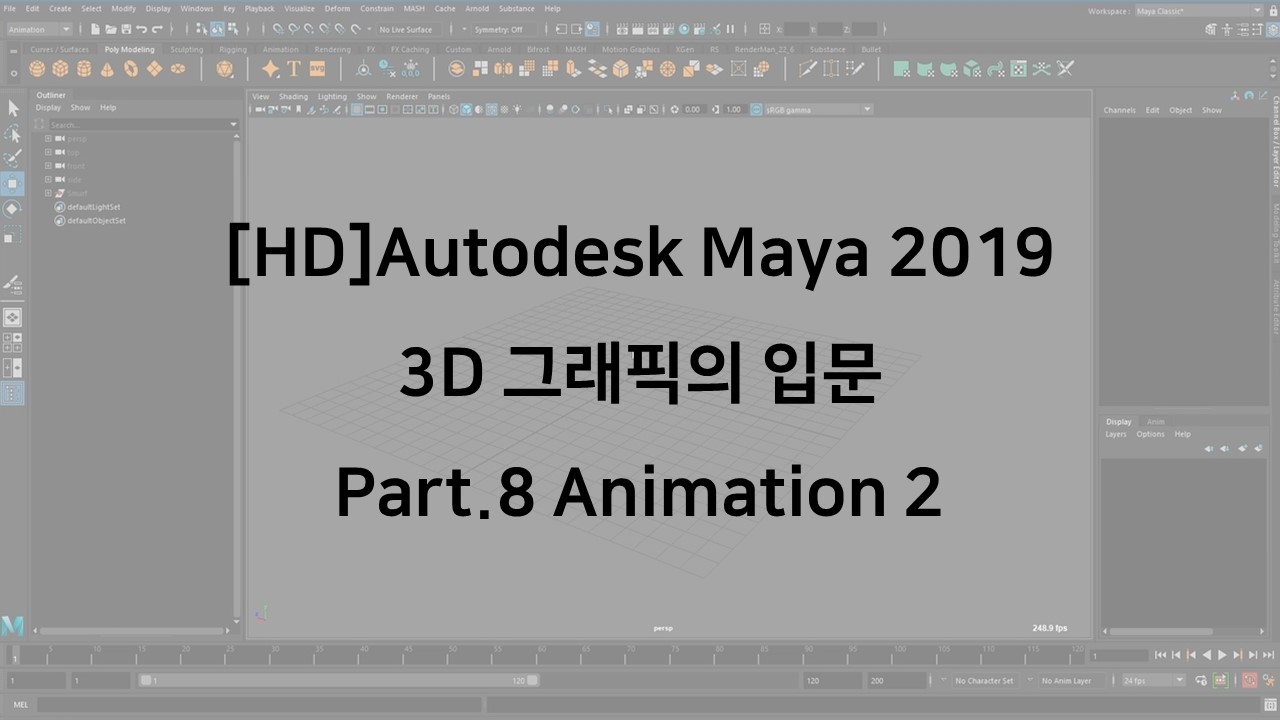Click the Go to Start of range button
1280x720 pixels.
1161,655
